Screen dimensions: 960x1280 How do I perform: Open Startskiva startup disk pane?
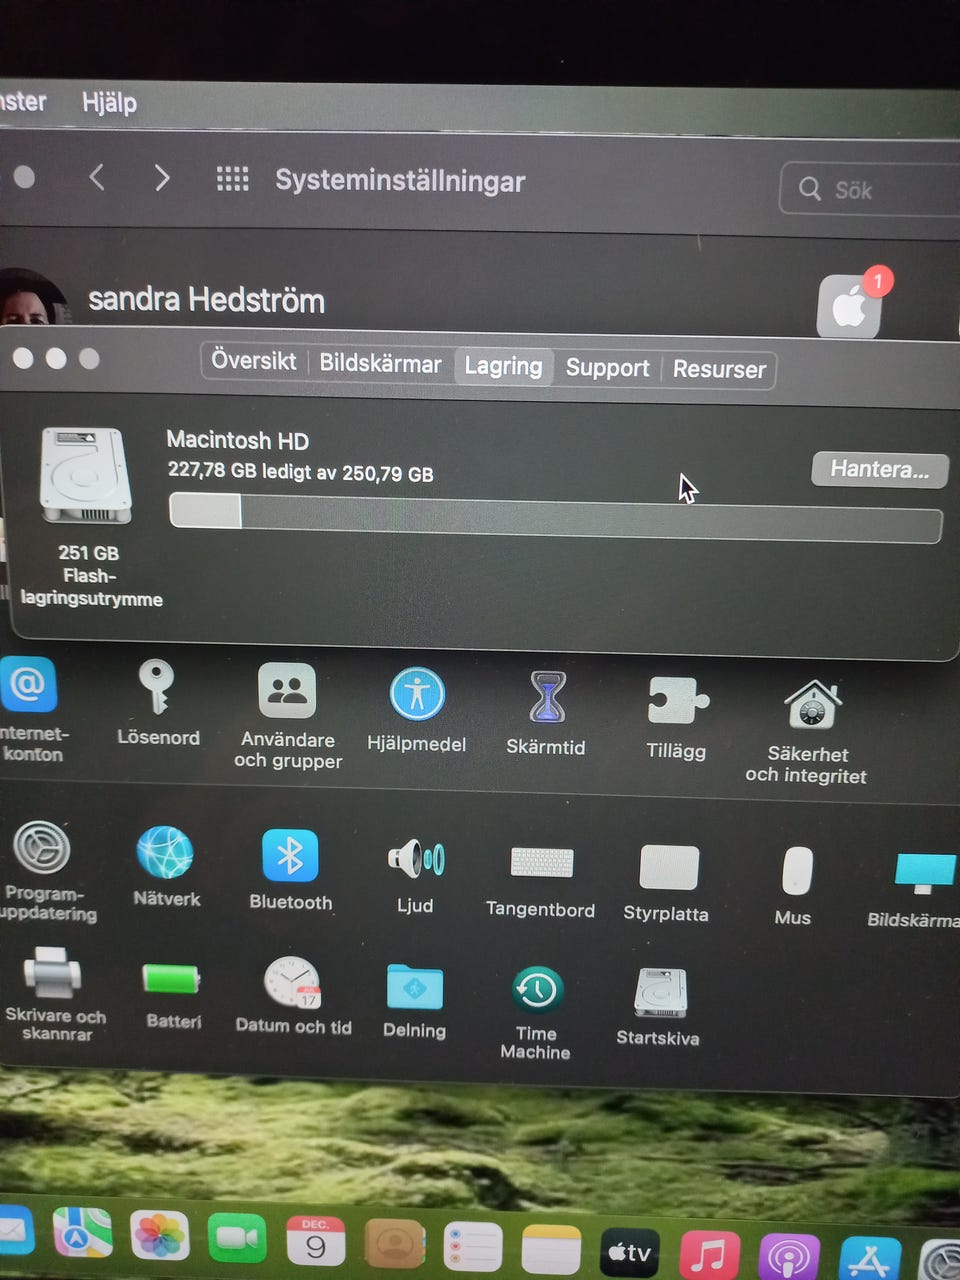(x=660, y=993)
